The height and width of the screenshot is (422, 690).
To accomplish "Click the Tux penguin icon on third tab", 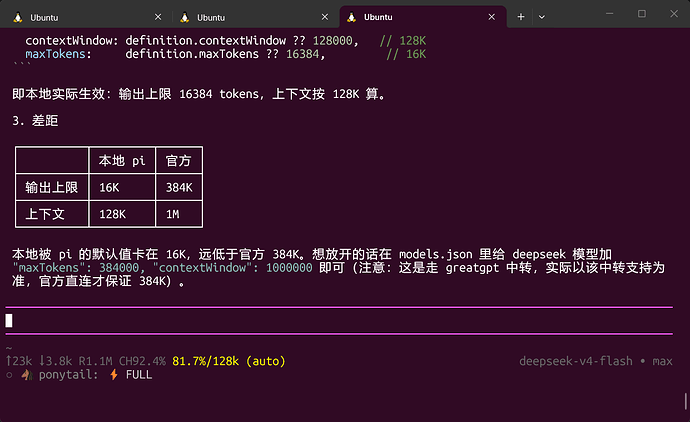I will (351, 17).
